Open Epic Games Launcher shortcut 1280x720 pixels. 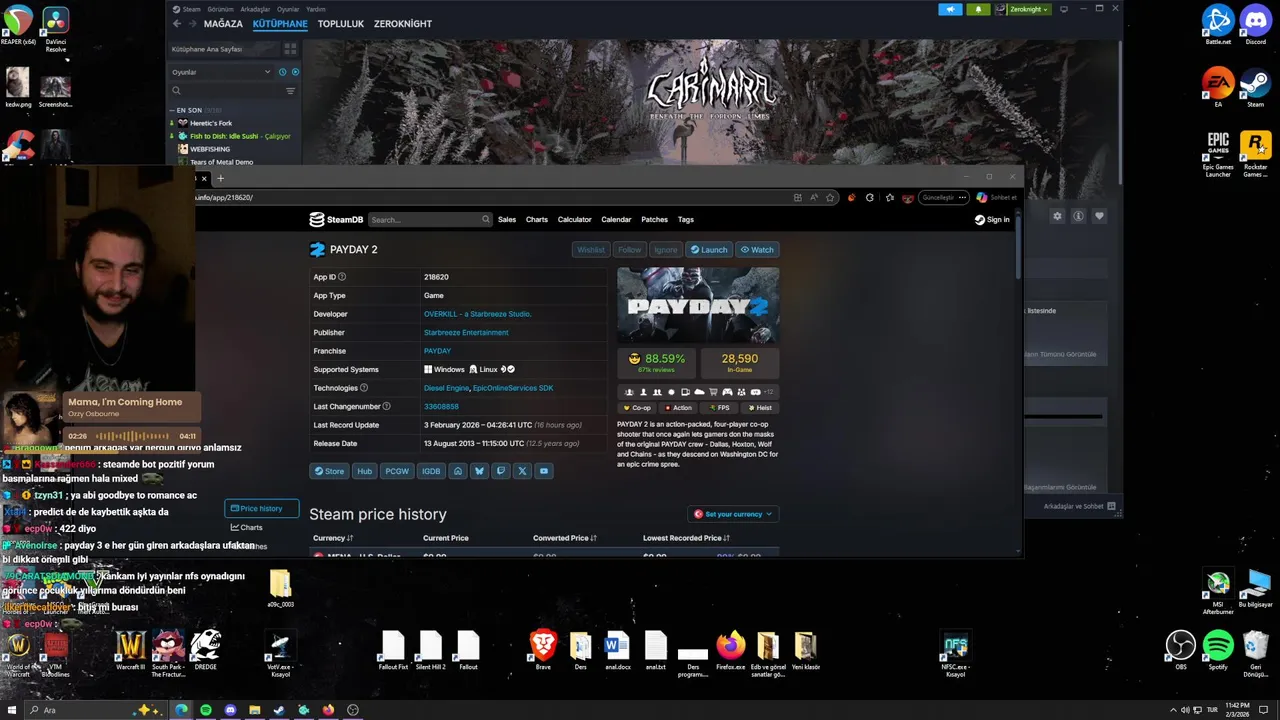1218,153
